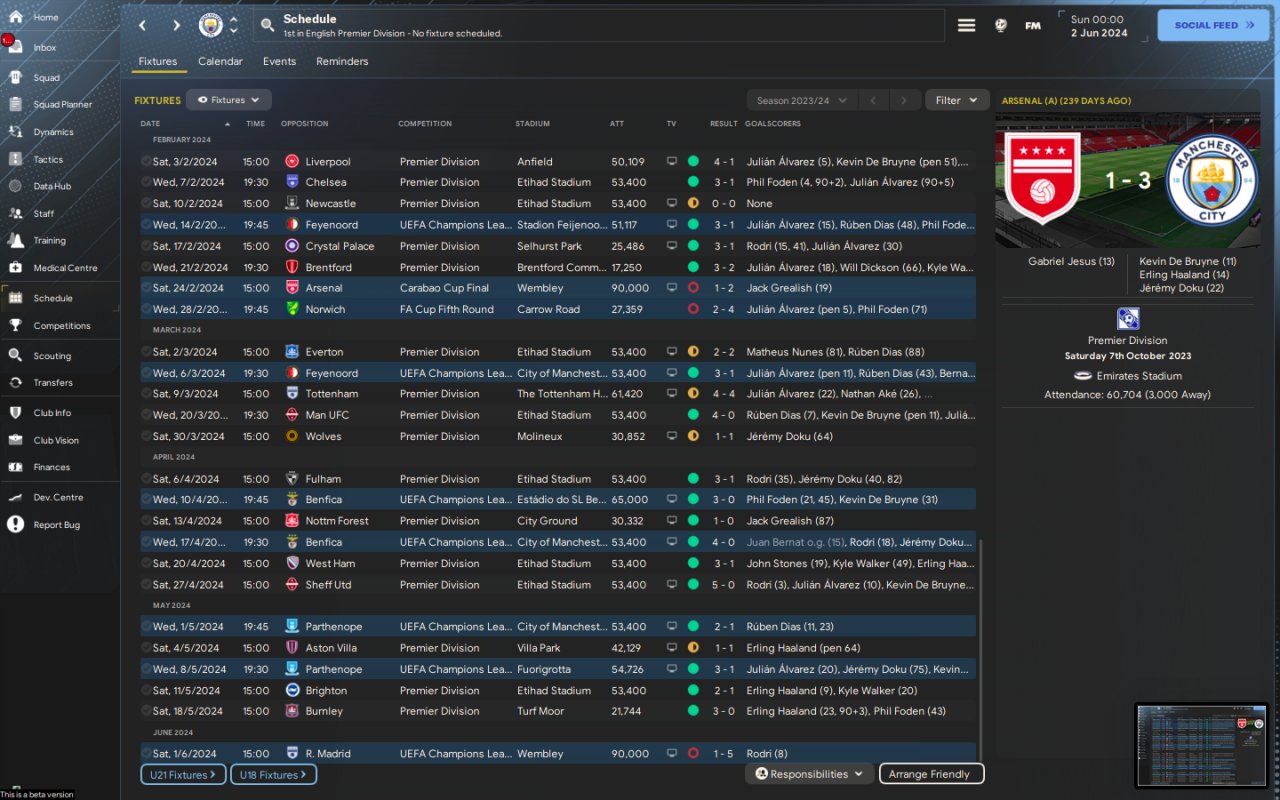The image size is (1280, 800).
Task: Open the FM menu icon
Action: 1033,26
